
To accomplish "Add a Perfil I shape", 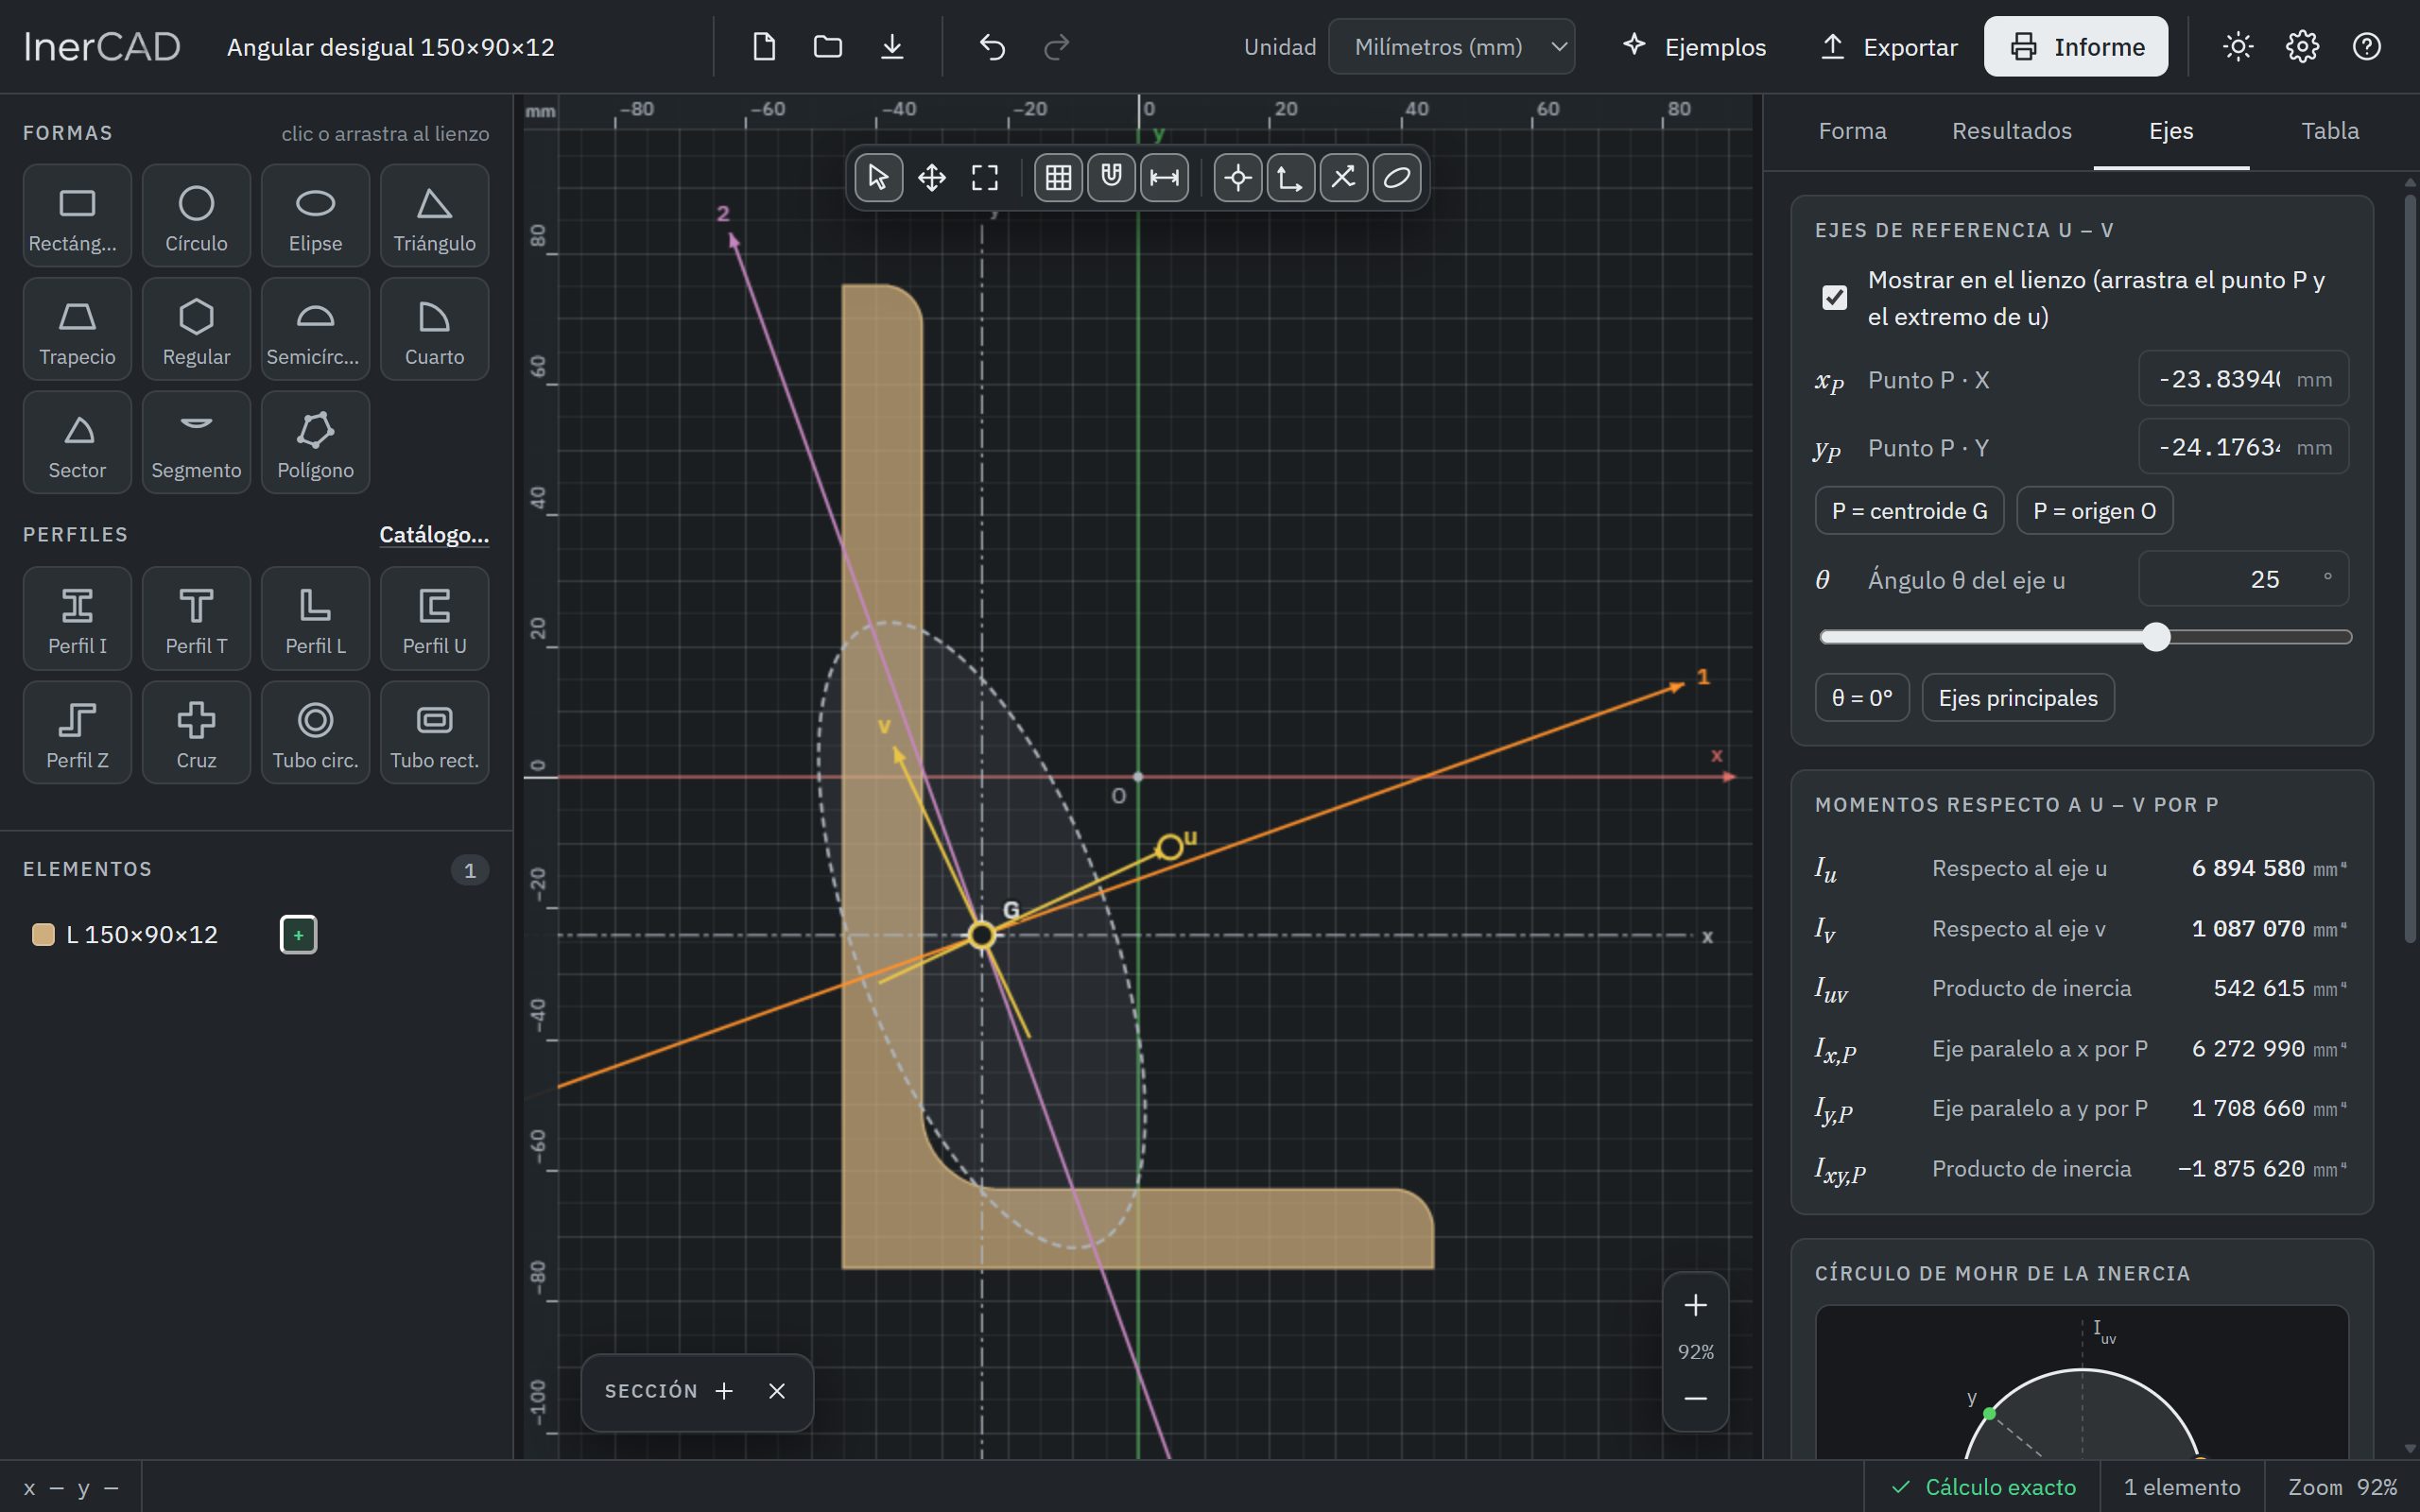I will tap(77, 618).
